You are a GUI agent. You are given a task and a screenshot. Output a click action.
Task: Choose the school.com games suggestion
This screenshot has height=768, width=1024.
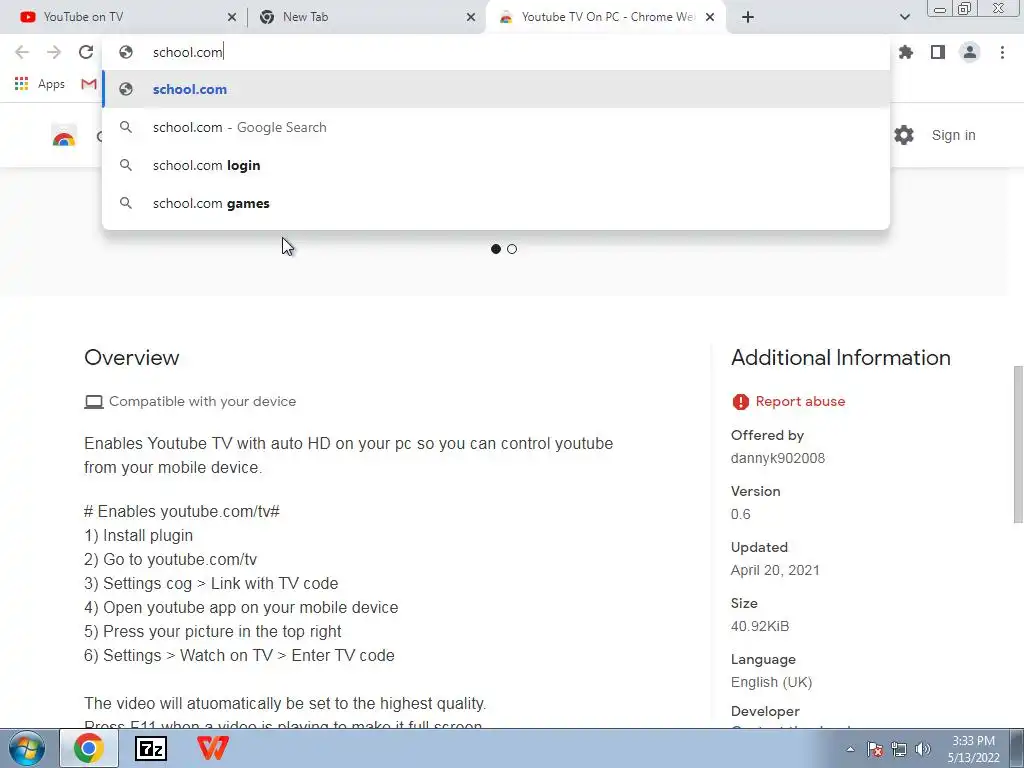point(496,203)
